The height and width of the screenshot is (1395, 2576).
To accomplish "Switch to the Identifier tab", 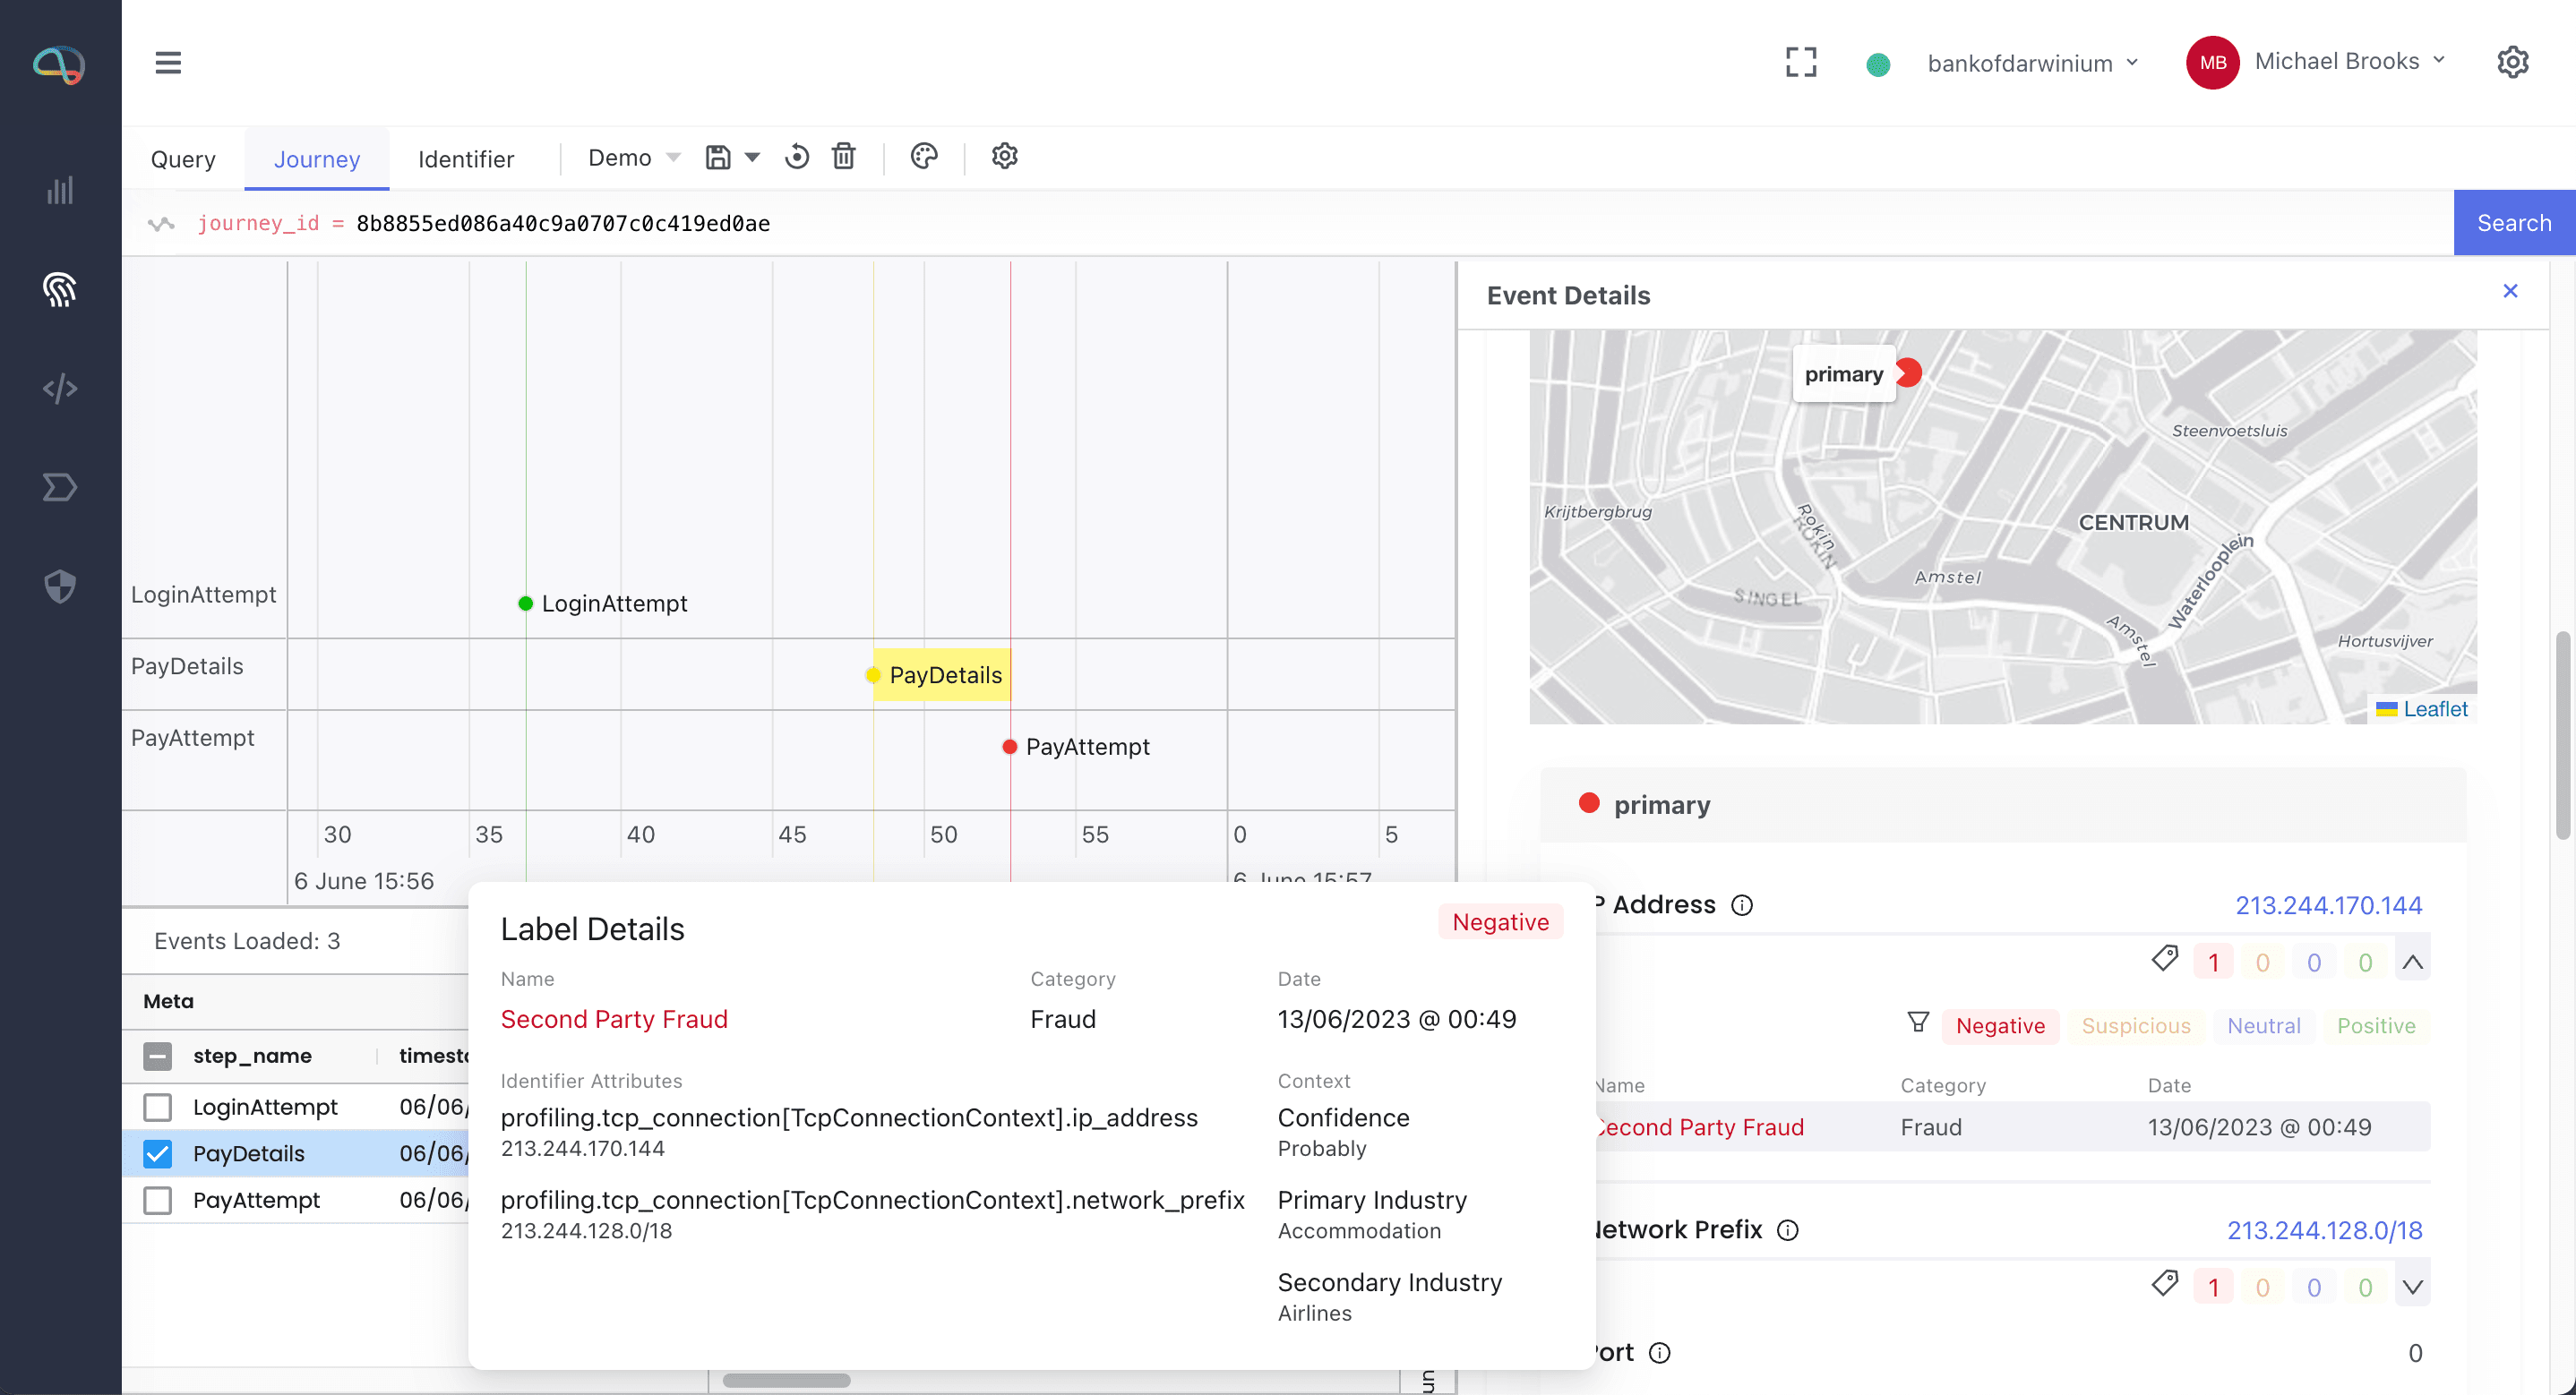I will [x=465, y=159].
